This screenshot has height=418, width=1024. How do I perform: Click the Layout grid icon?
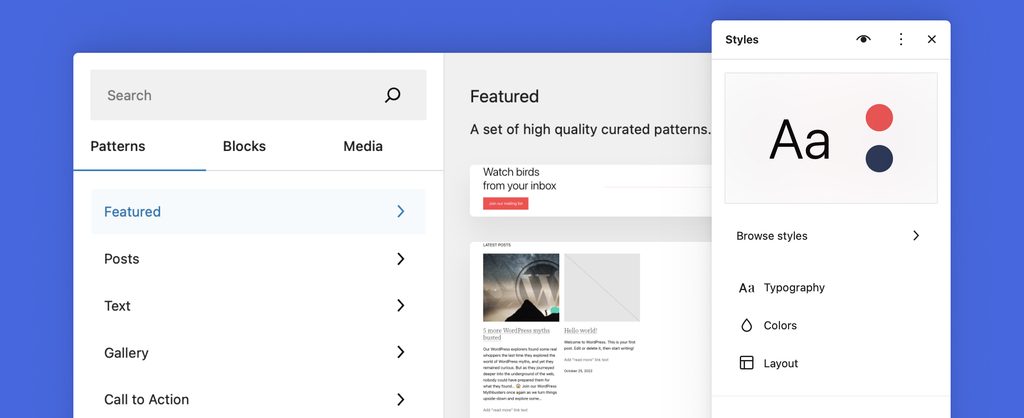pyautogui.click(x=746, y=363)
